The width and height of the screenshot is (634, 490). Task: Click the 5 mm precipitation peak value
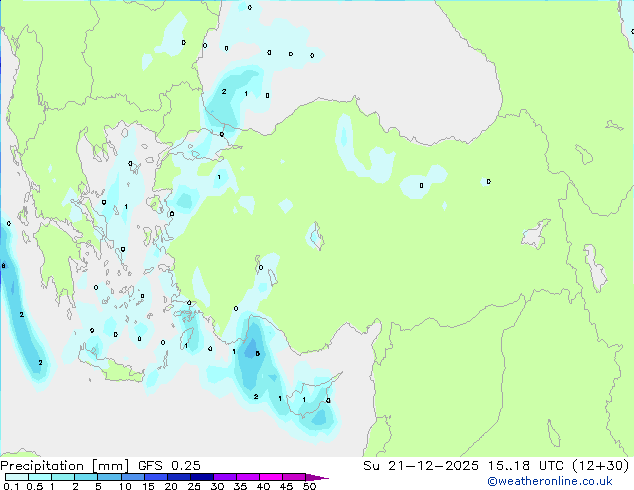click(x=258, y=353)
